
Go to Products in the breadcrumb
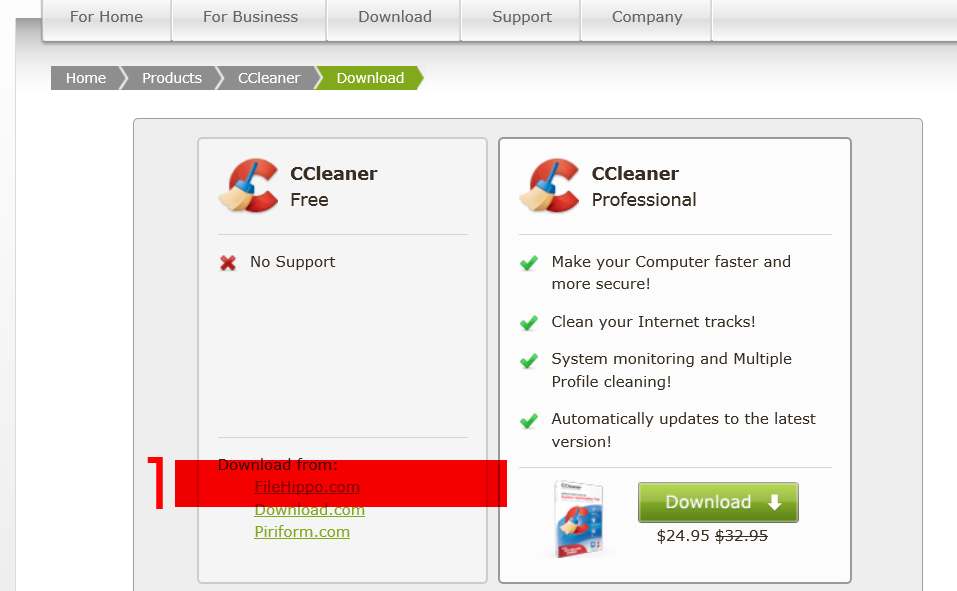point(172,78)
